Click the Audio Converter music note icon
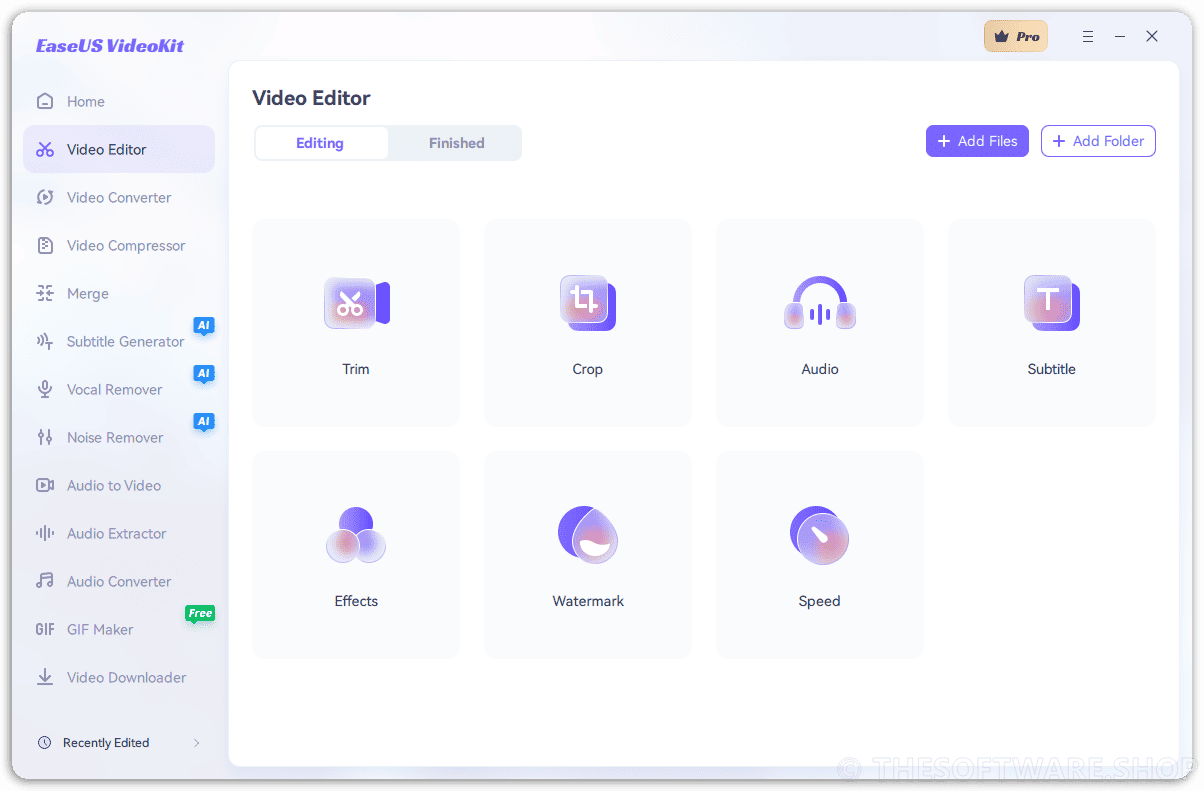Screen dimensions: 1204x791 45,581
